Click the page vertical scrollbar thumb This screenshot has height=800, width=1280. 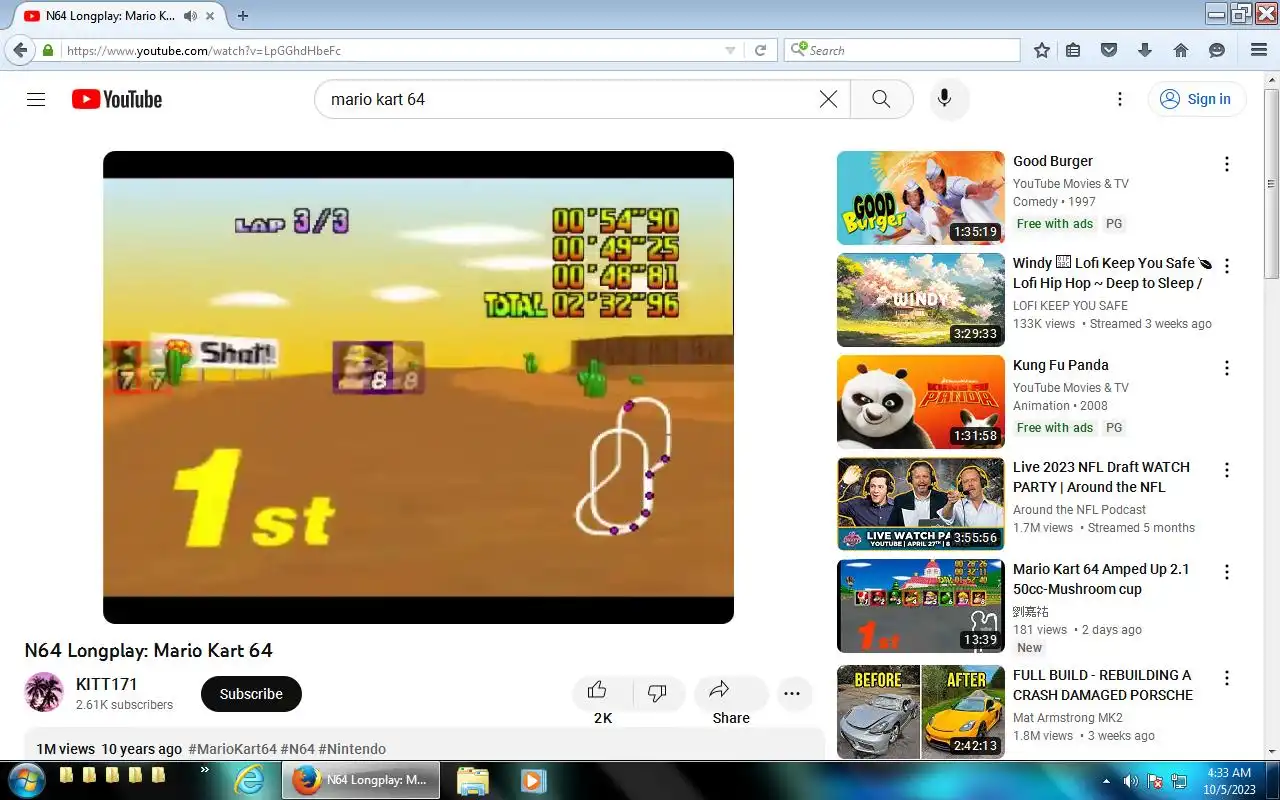pos(1271,183)
